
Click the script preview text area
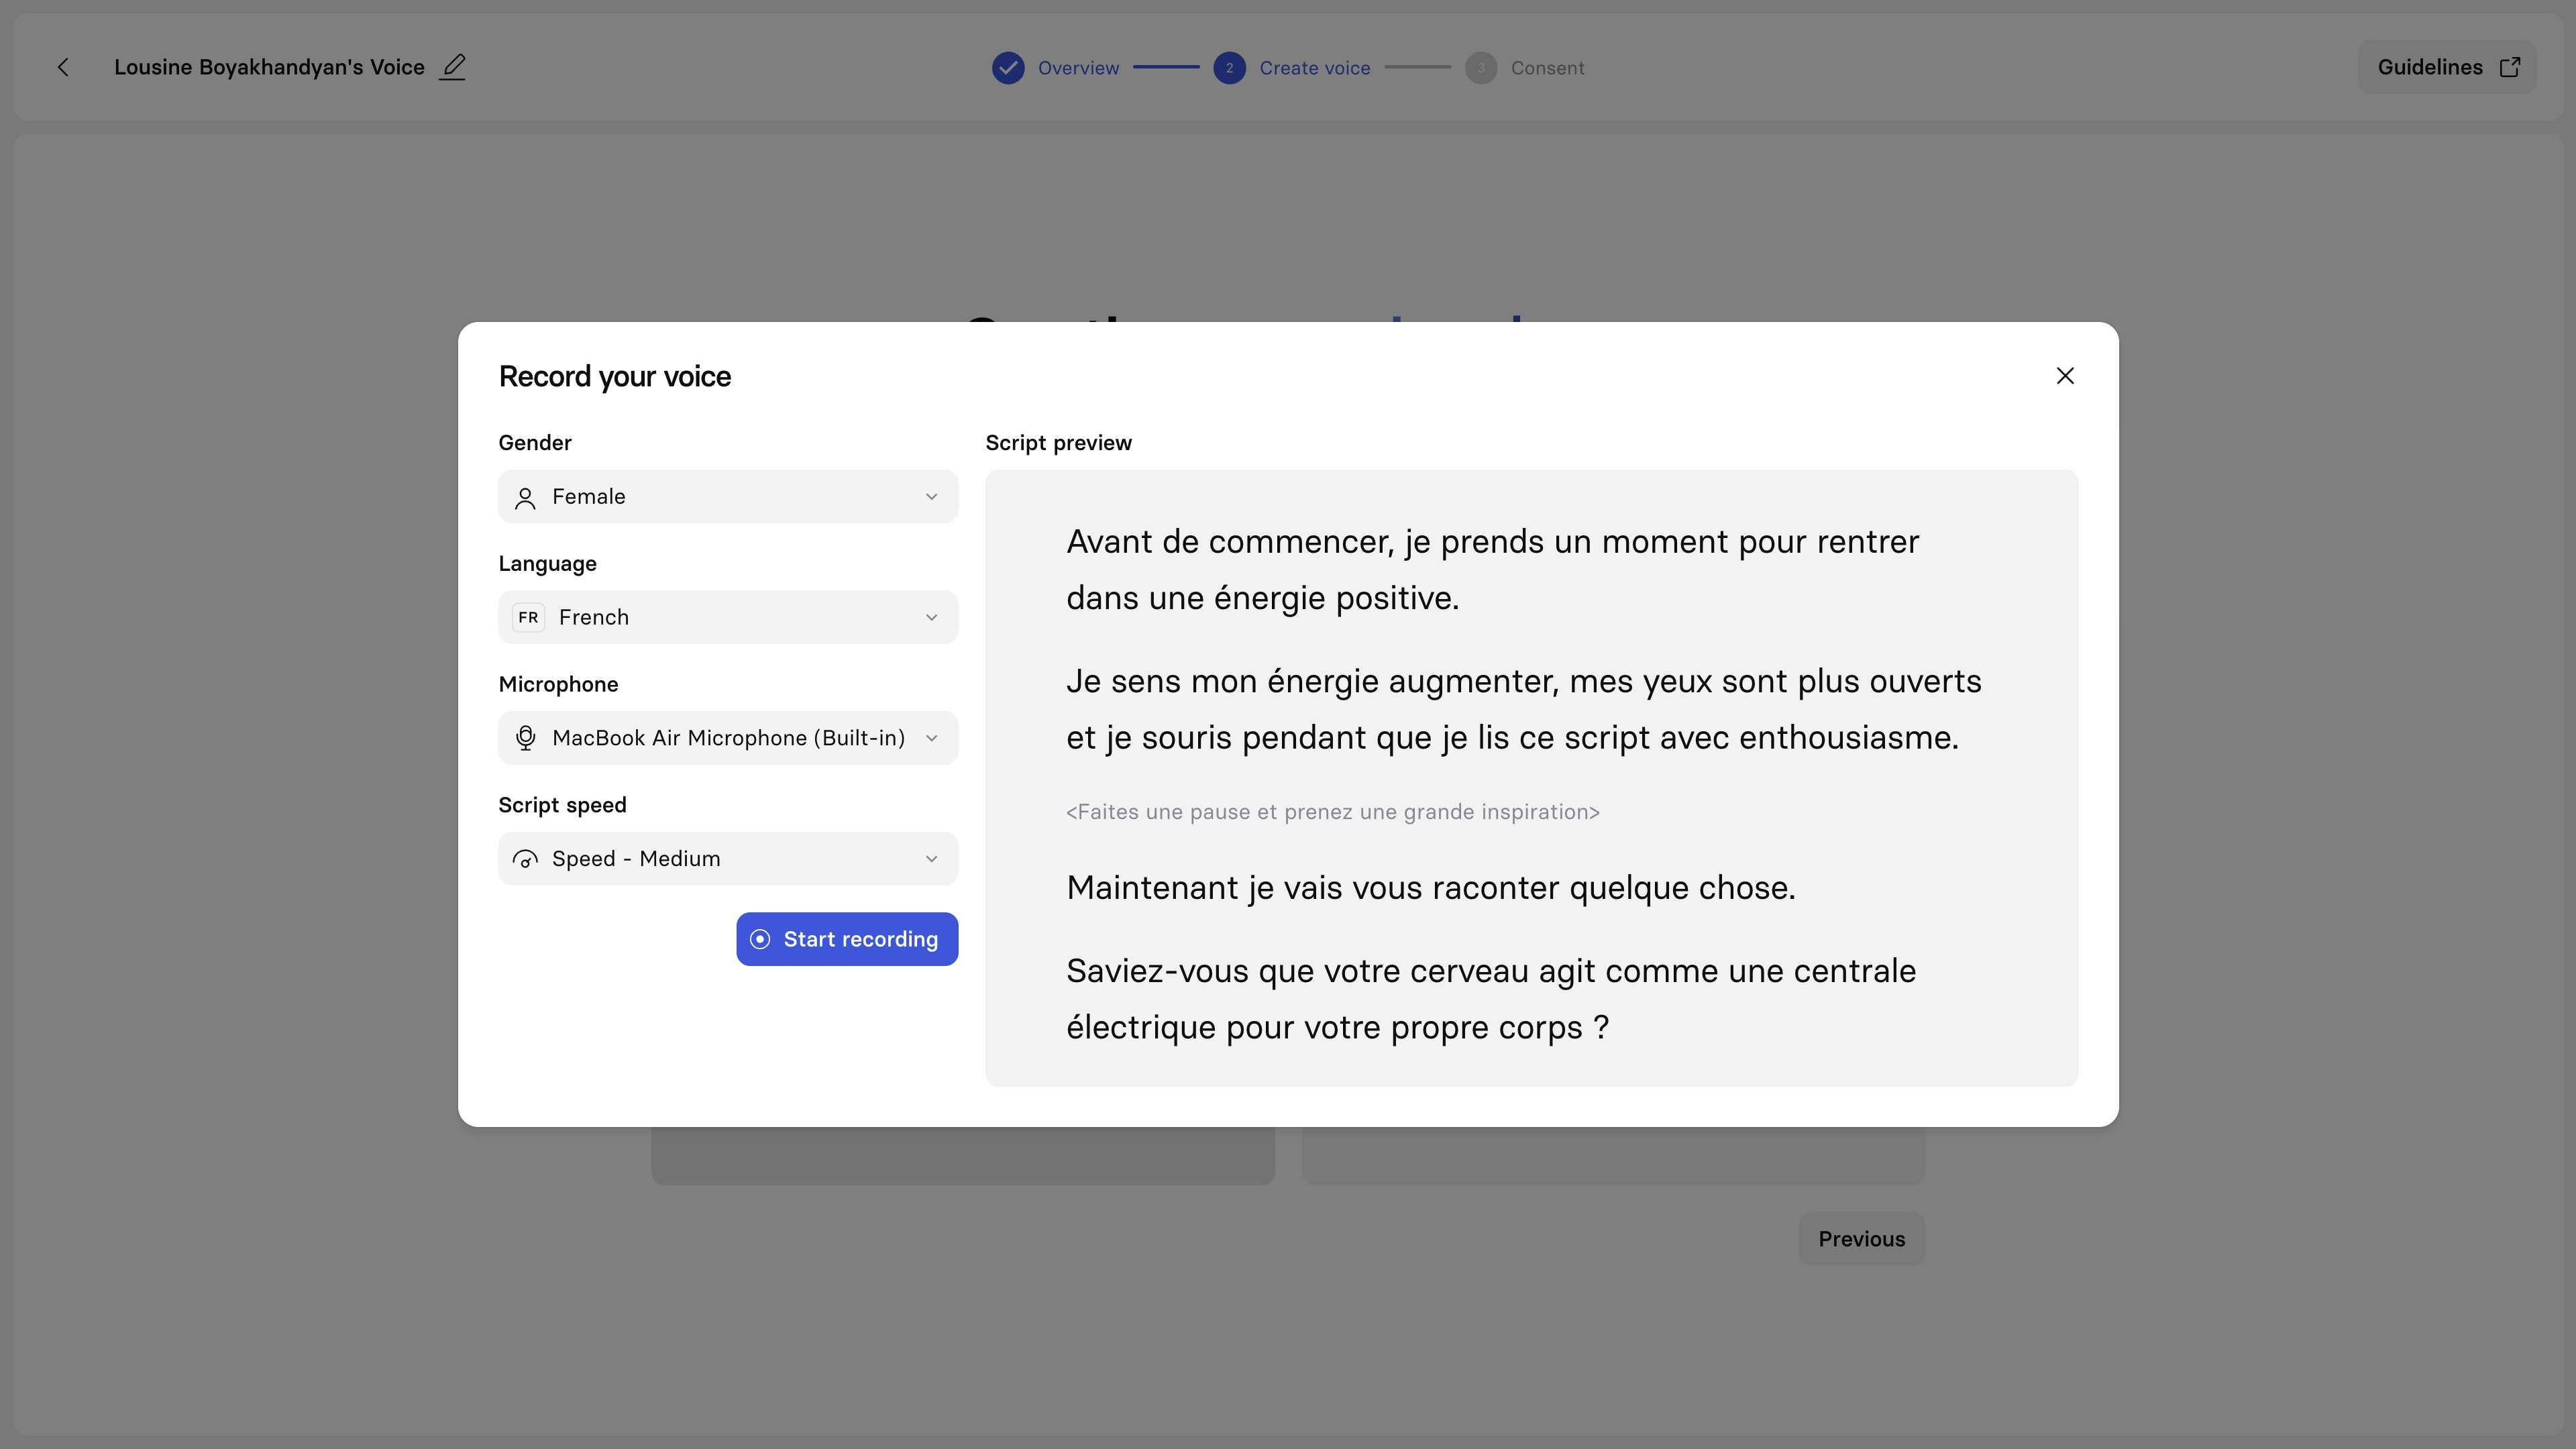[1530, 778]
